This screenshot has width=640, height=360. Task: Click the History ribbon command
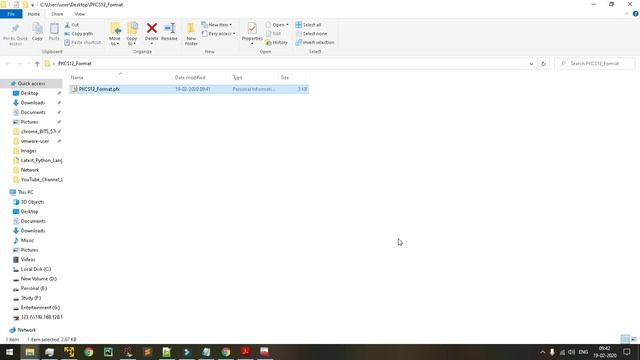(276, 42)
